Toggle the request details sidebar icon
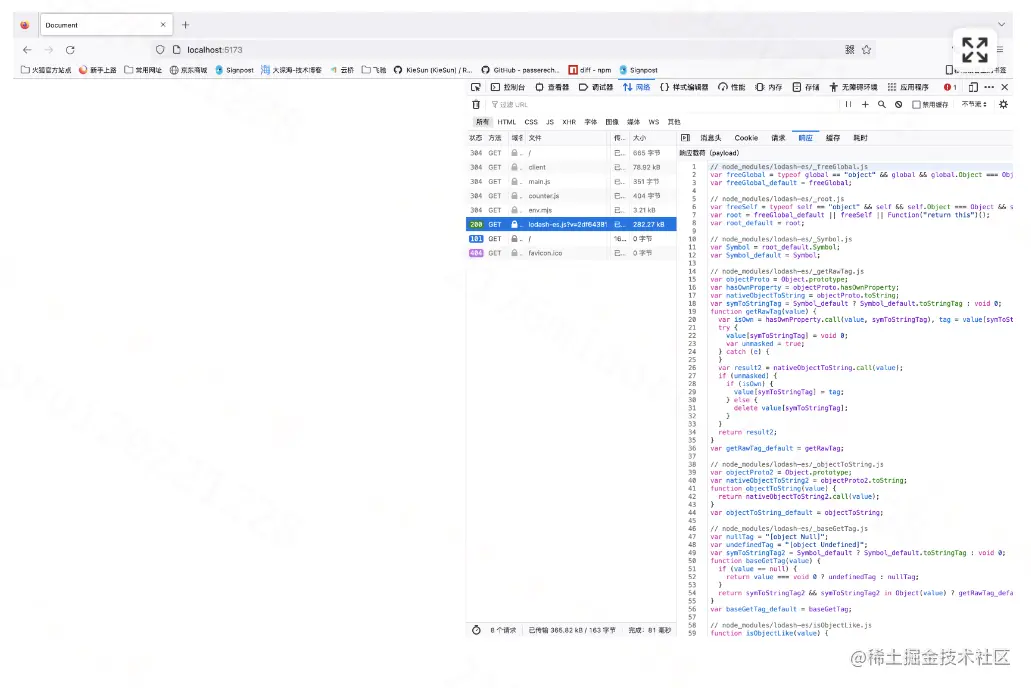The image size is (1031, 688). 685,138
